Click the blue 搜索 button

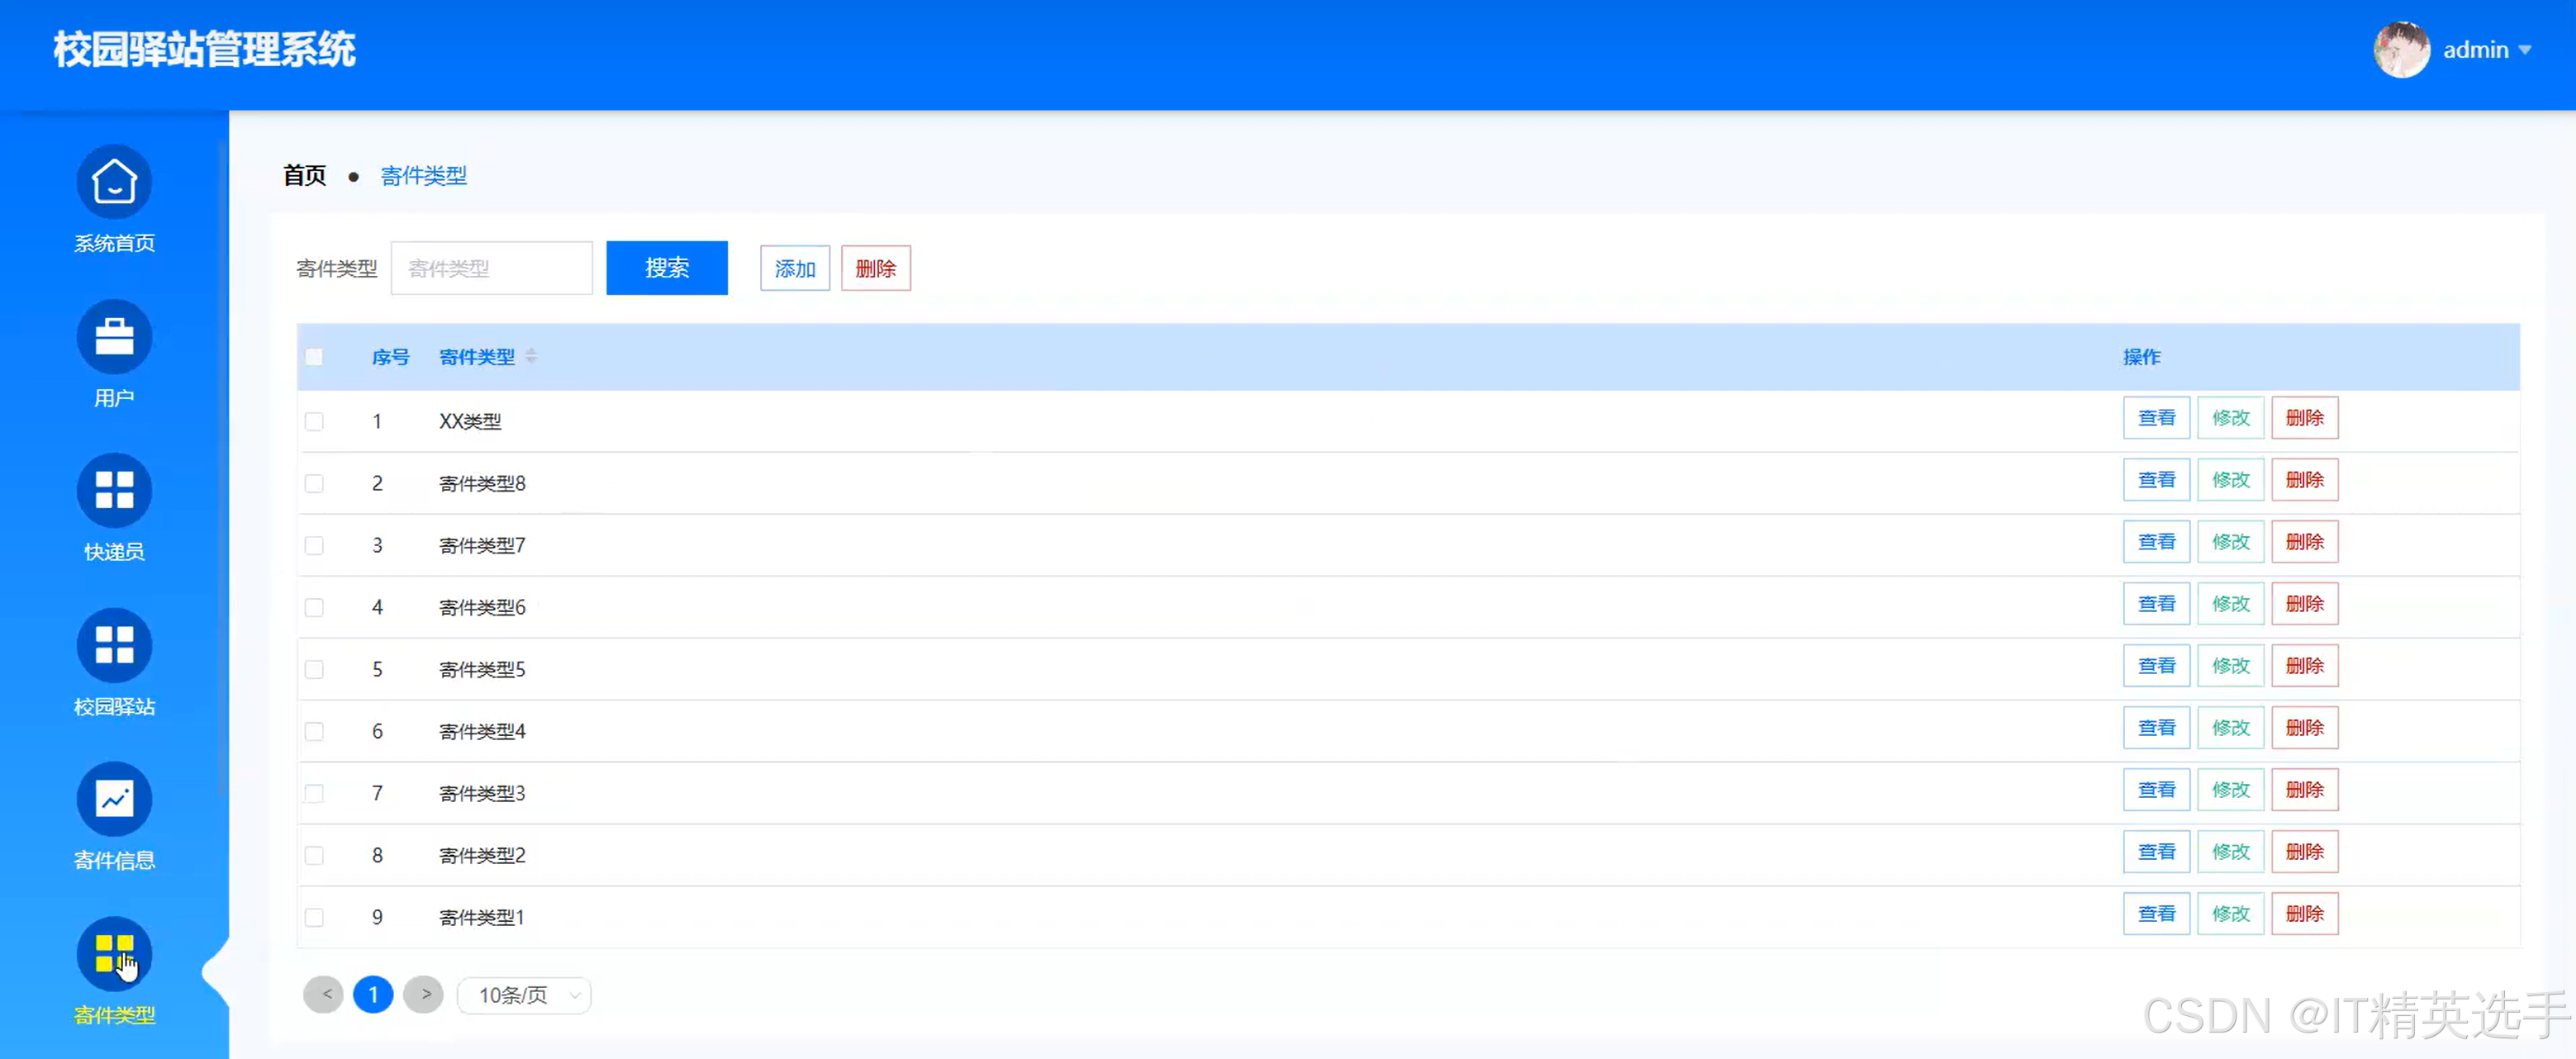(667, 268)
